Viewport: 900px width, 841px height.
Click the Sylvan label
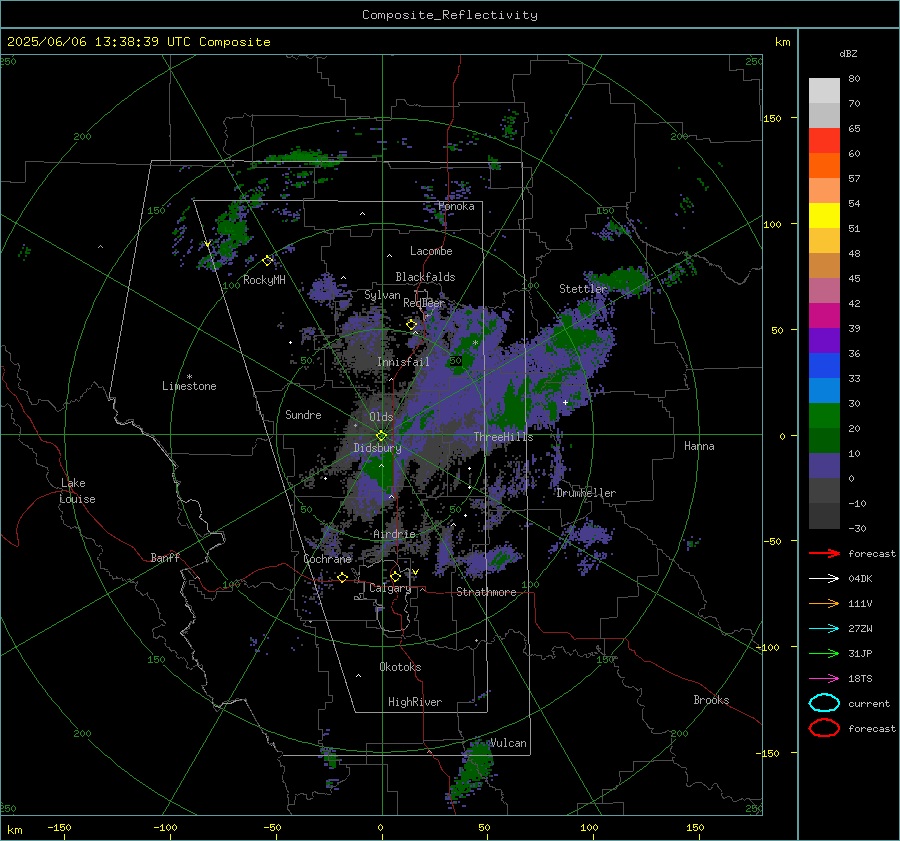(x=382, y=295)
